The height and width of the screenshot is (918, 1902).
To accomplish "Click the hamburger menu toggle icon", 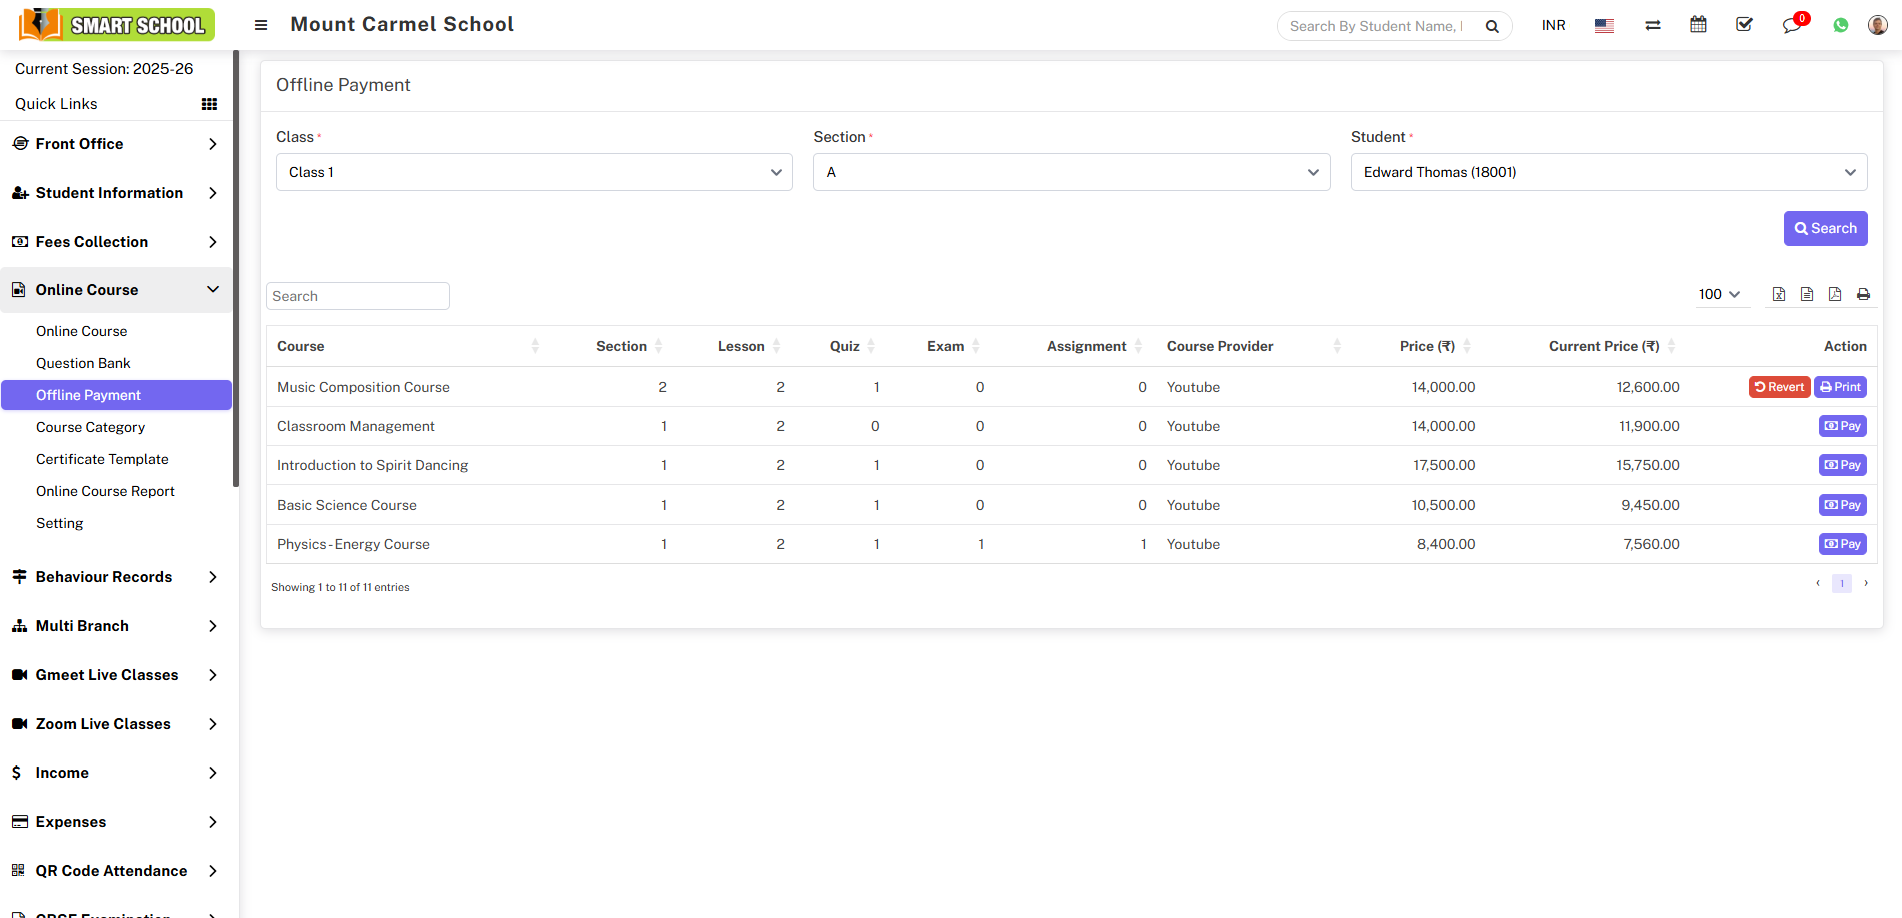I will (261, 25).
